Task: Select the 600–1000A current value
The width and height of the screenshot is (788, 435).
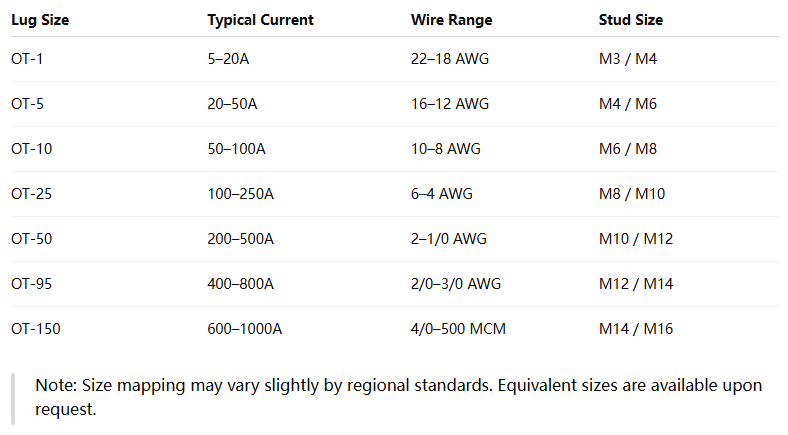Action: (x=244, y=329)
